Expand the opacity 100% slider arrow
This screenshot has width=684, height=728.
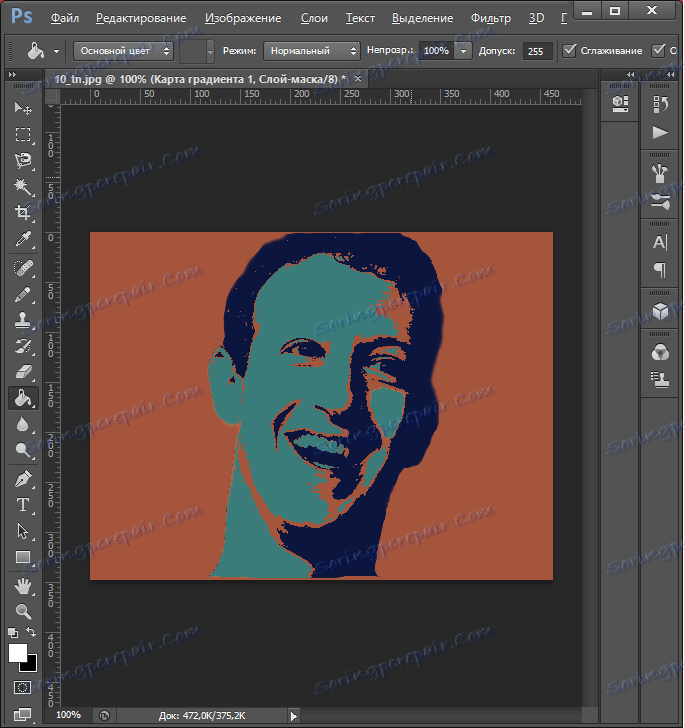tap(465, 50)
